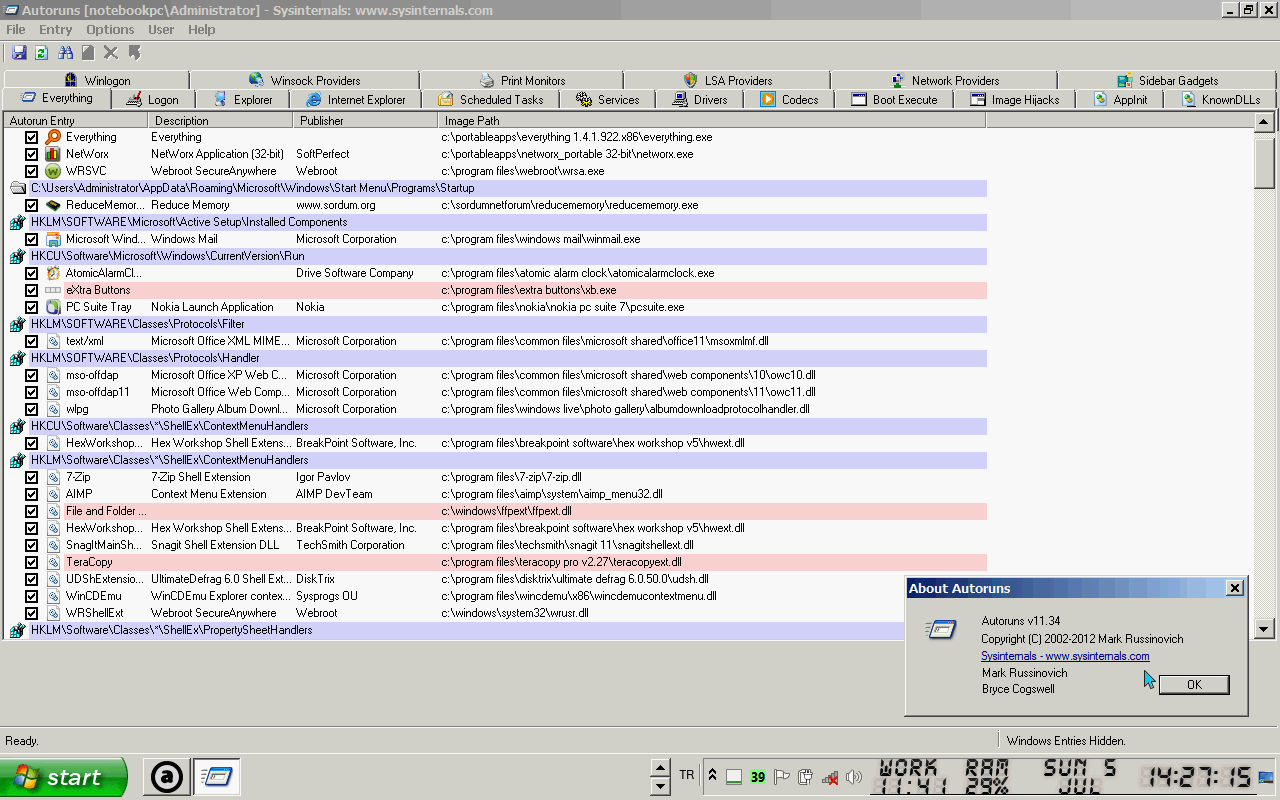This screenshot has height=800, width=1280.
Task: Switch to the Winlogon tab
Action: [x=96, y=80]
